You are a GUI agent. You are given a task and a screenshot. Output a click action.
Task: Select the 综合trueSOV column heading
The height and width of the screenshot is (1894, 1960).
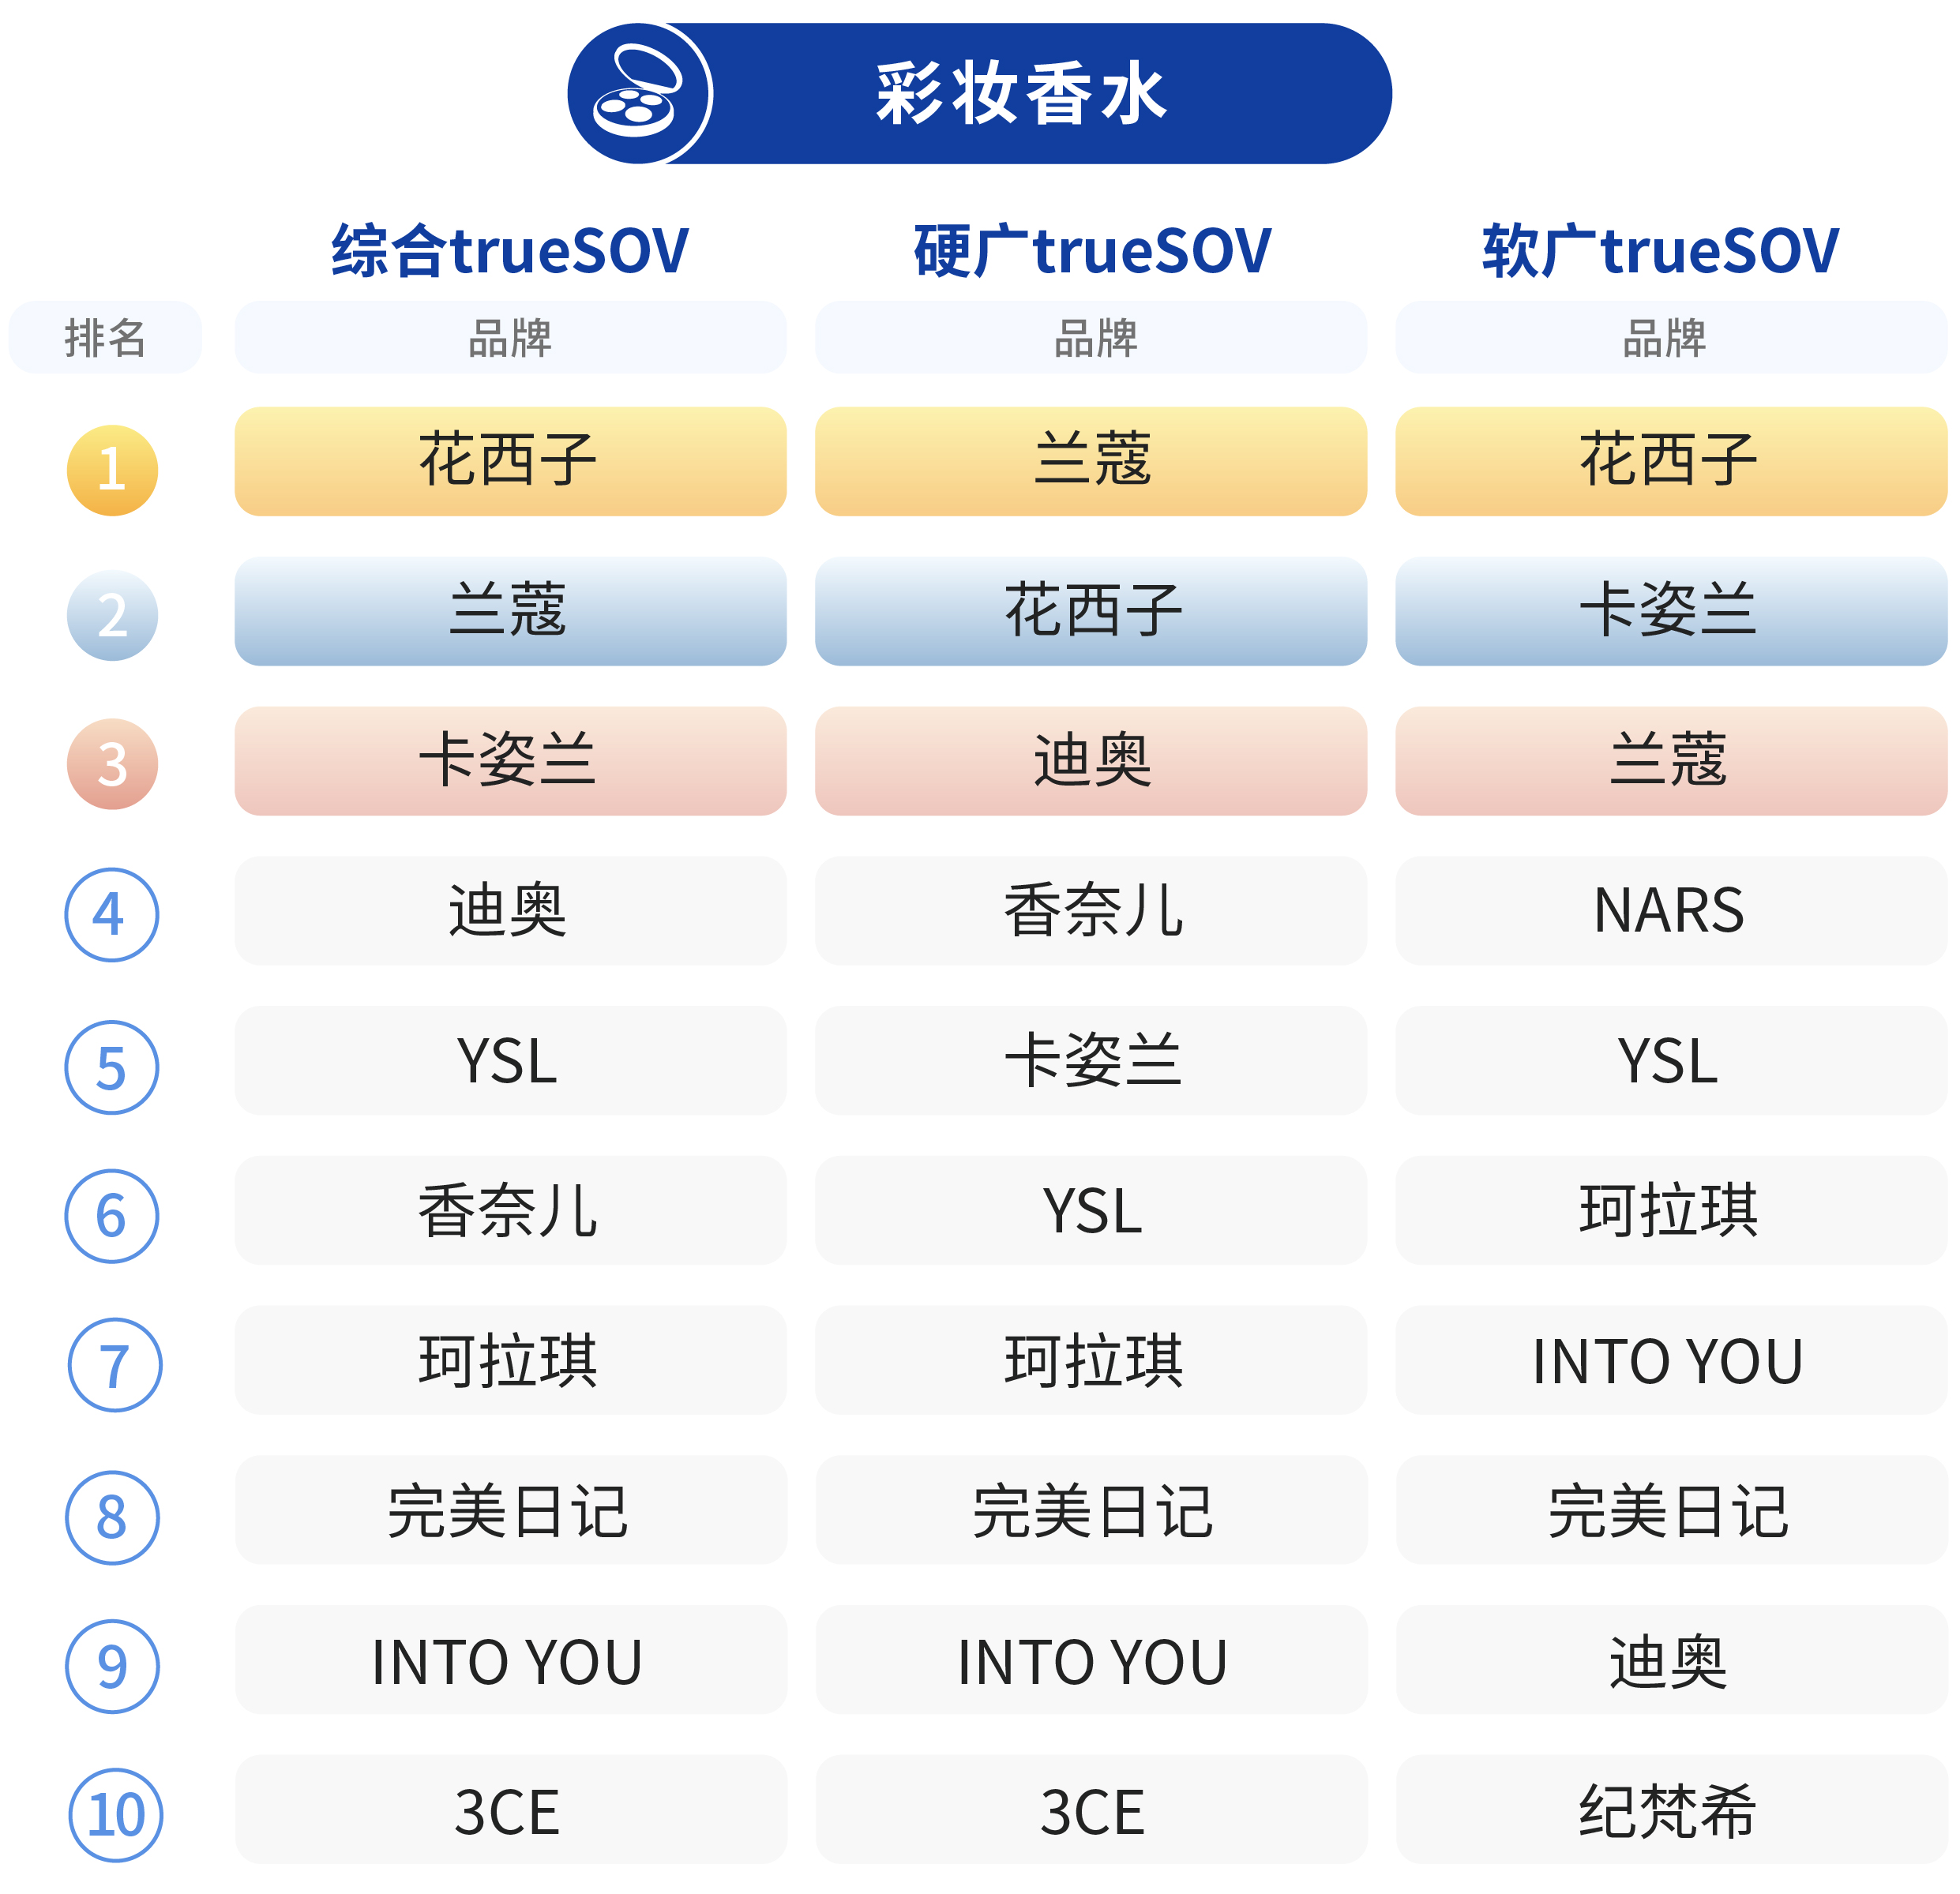pyautogui.click(x=510, y=250)
